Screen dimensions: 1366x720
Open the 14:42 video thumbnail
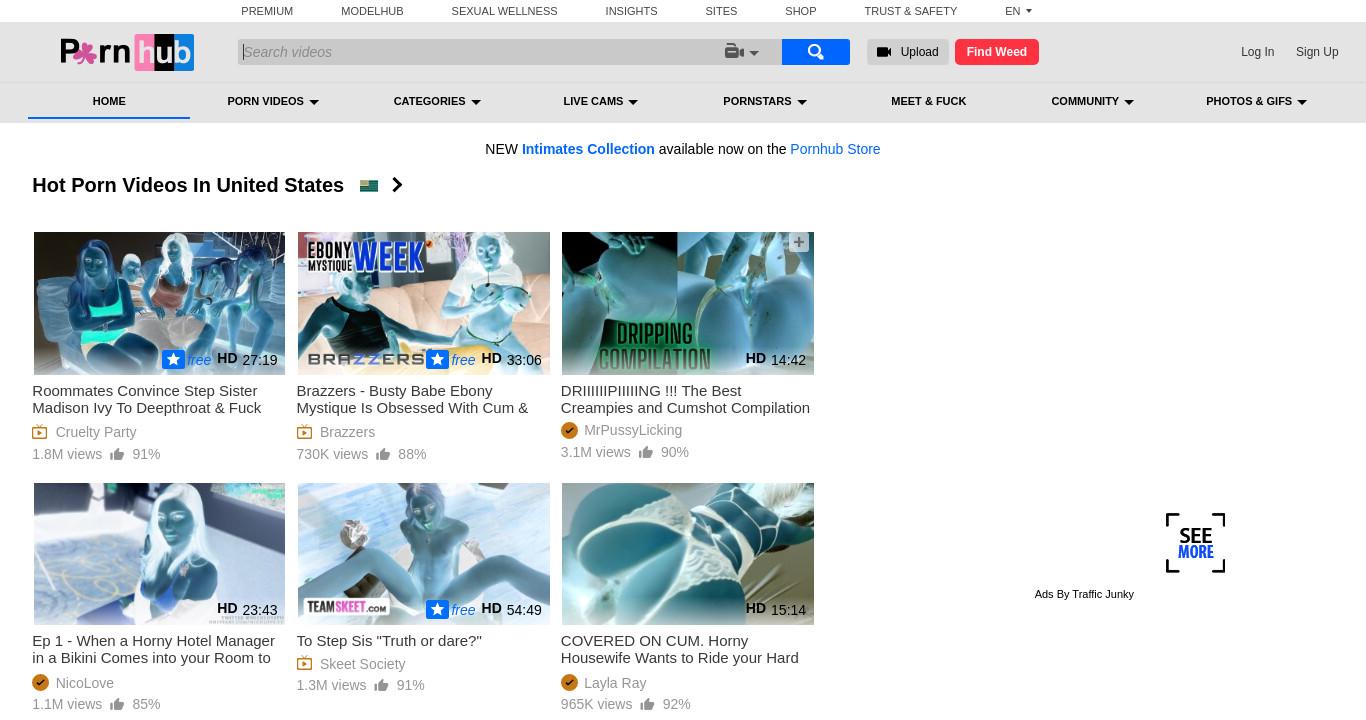tap(687, 303)
